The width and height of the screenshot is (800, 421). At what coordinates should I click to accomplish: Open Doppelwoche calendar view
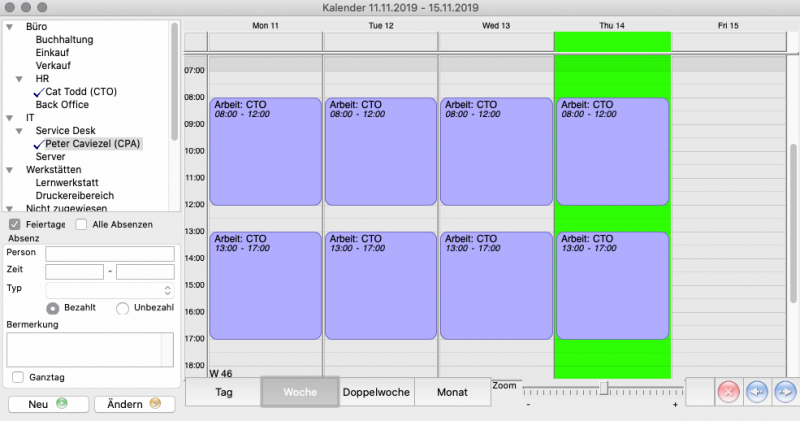click(376, 392)
